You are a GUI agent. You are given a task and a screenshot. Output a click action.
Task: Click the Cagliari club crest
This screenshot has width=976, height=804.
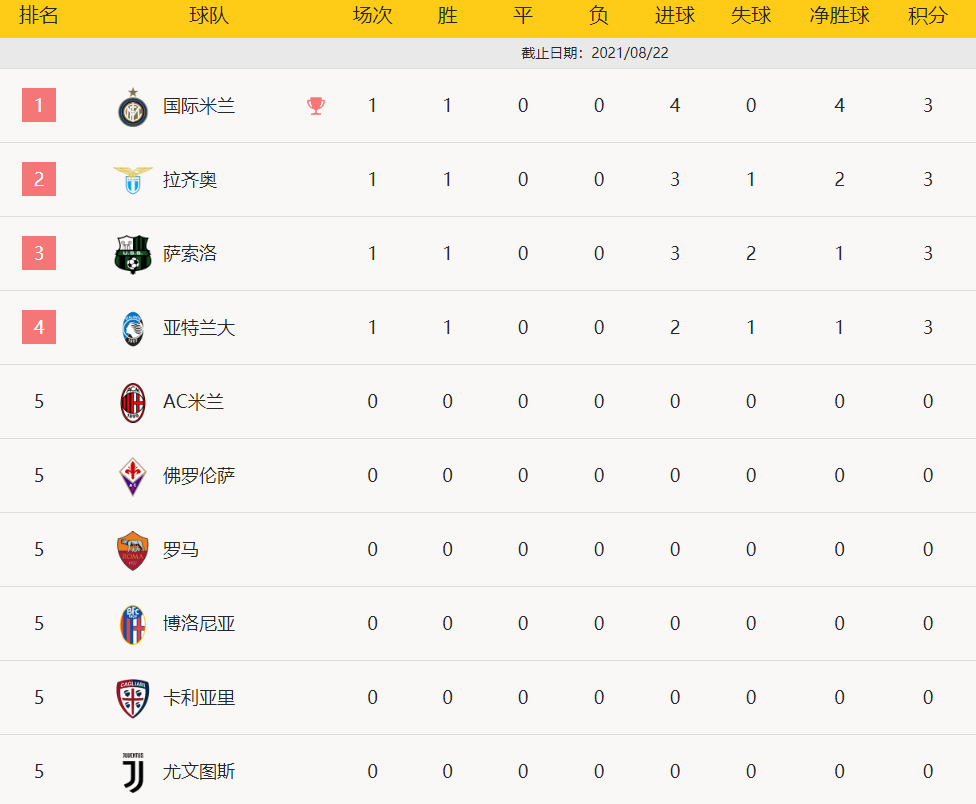click(133, 698)
